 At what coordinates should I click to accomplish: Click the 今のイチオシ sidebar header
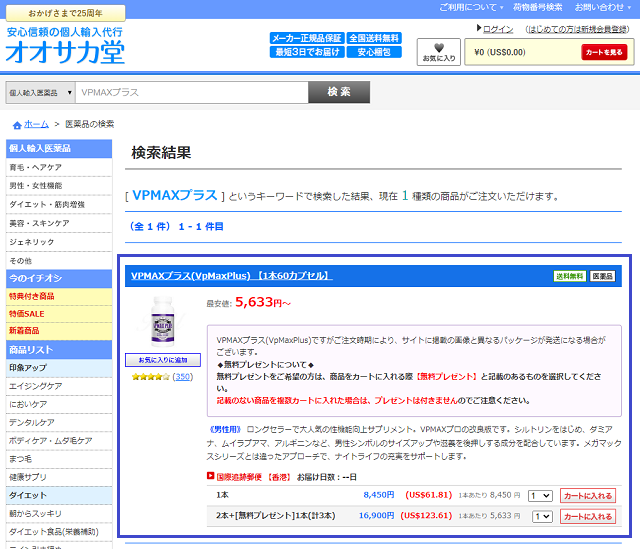(x=59, y=279)
